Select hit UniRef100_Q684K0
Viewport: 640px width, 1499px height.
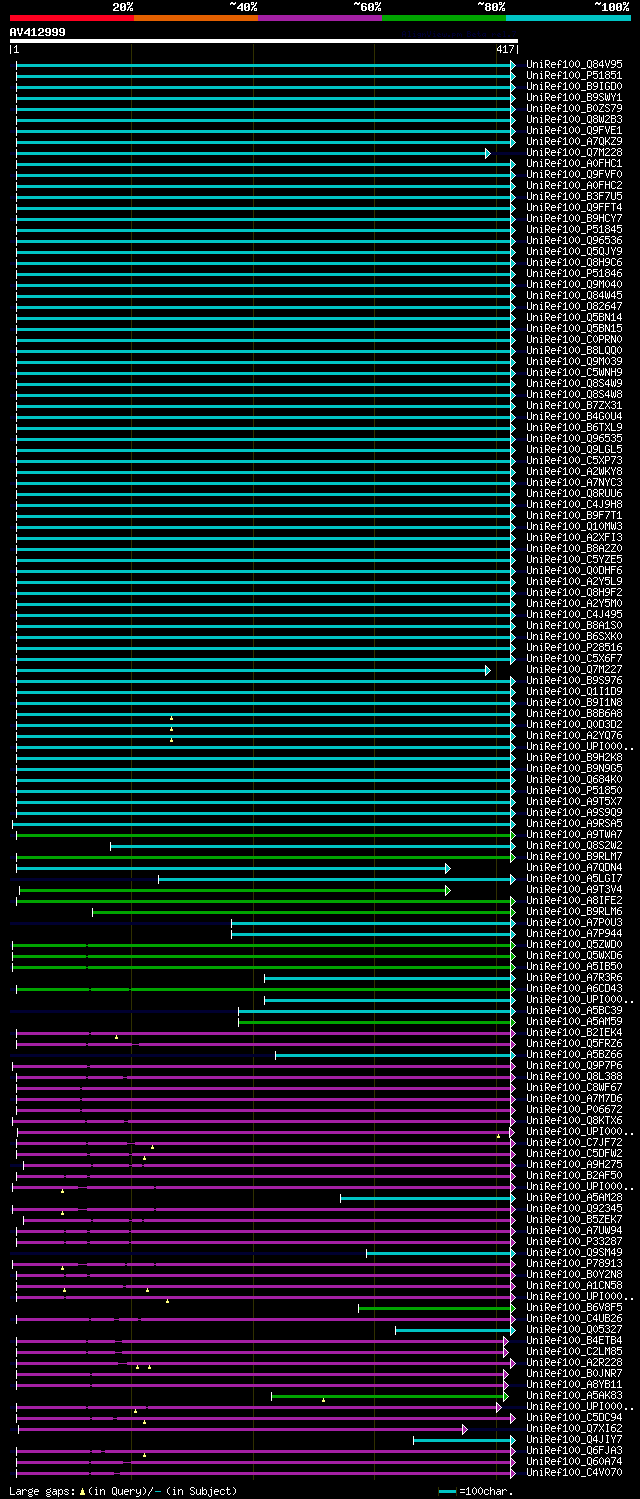click(573, 779)
